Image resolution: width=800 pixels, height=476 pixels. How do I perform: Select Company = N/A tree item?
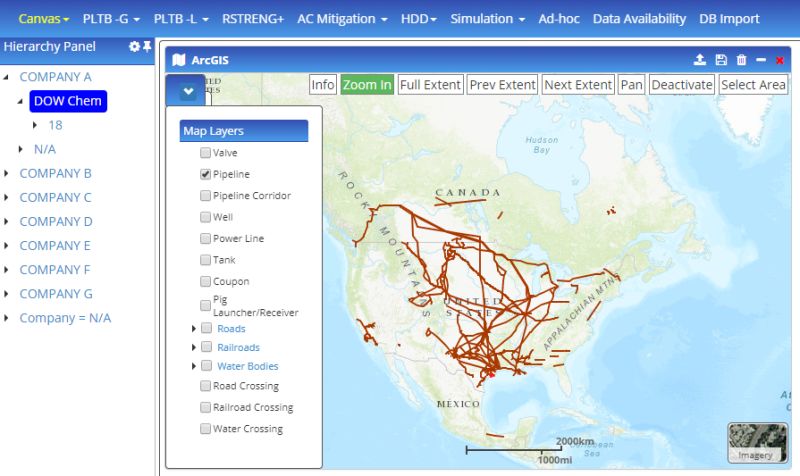point(65,318)
